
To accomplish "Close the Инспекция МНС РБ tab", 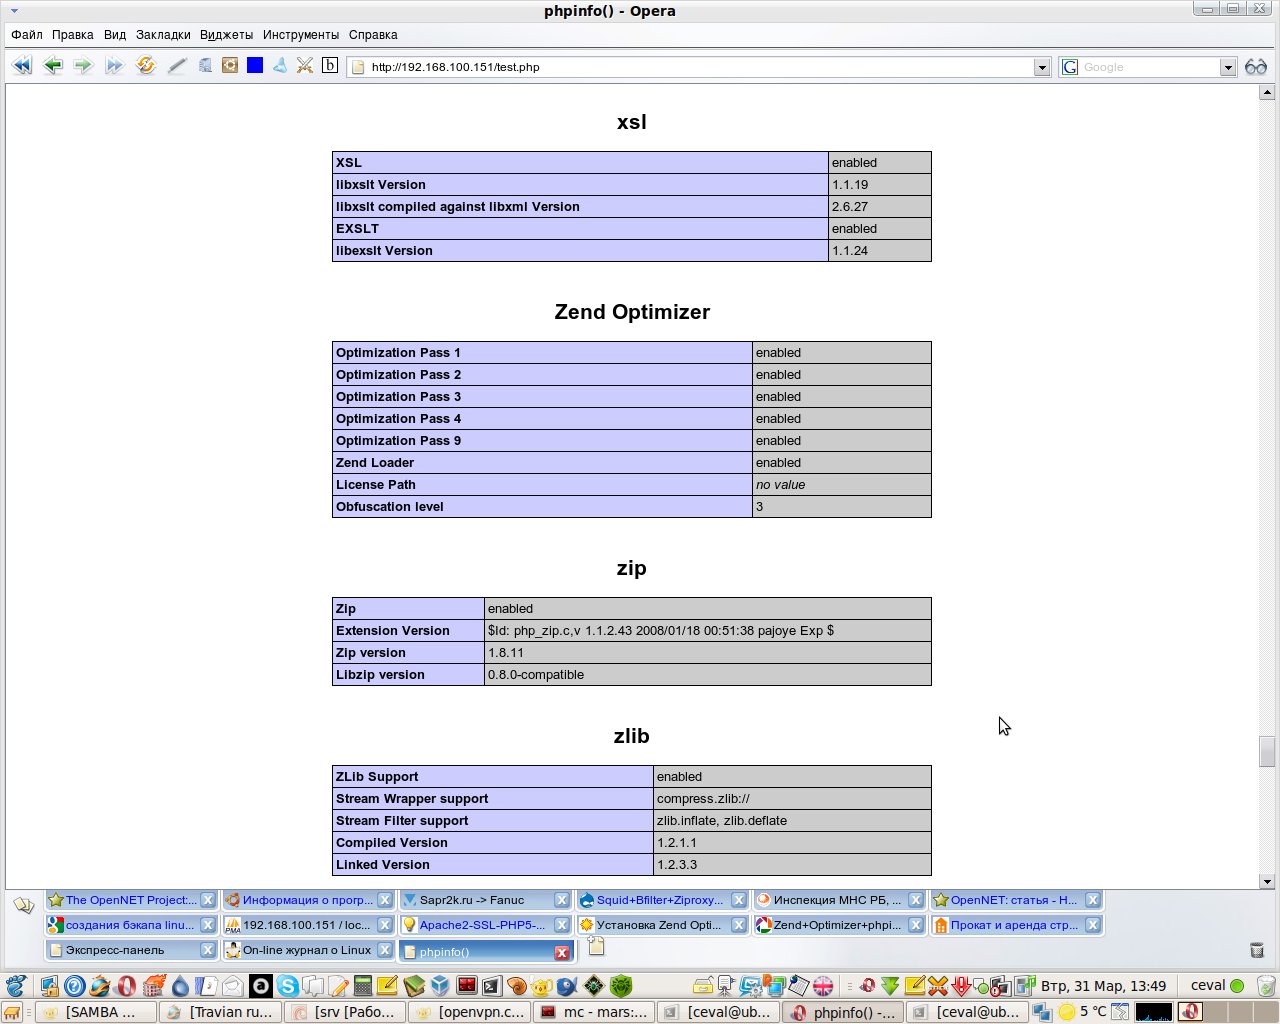I will click(x=916, y=900).
